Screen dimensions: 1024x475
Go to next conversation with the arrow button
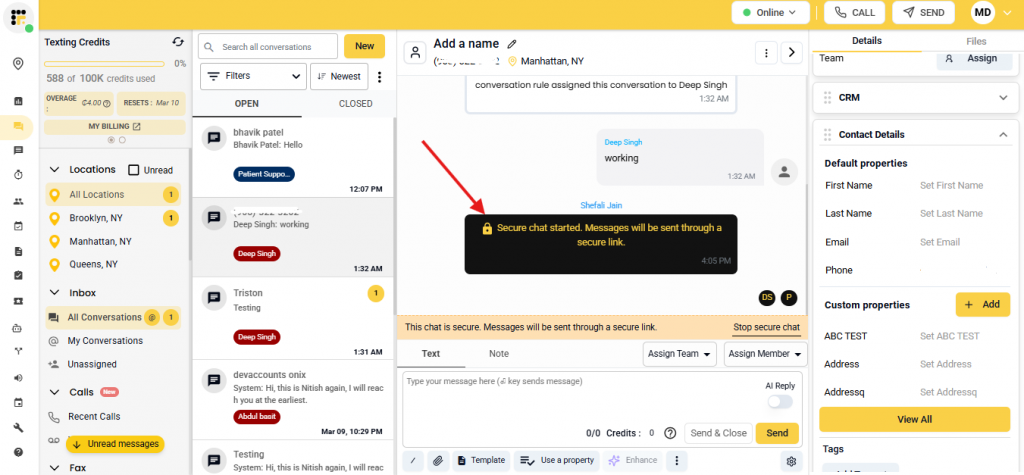point(792,52)
